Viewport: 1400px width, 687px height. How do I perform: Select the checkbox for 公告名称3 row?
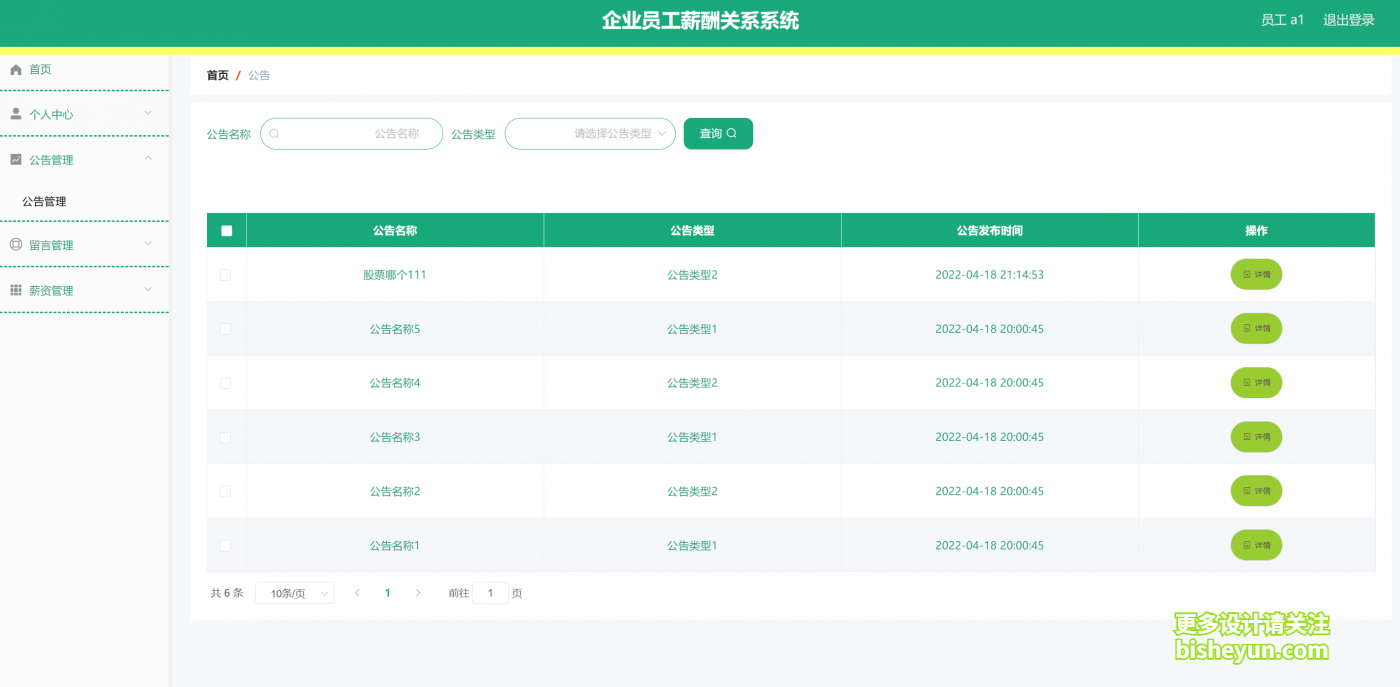[225, 437]
